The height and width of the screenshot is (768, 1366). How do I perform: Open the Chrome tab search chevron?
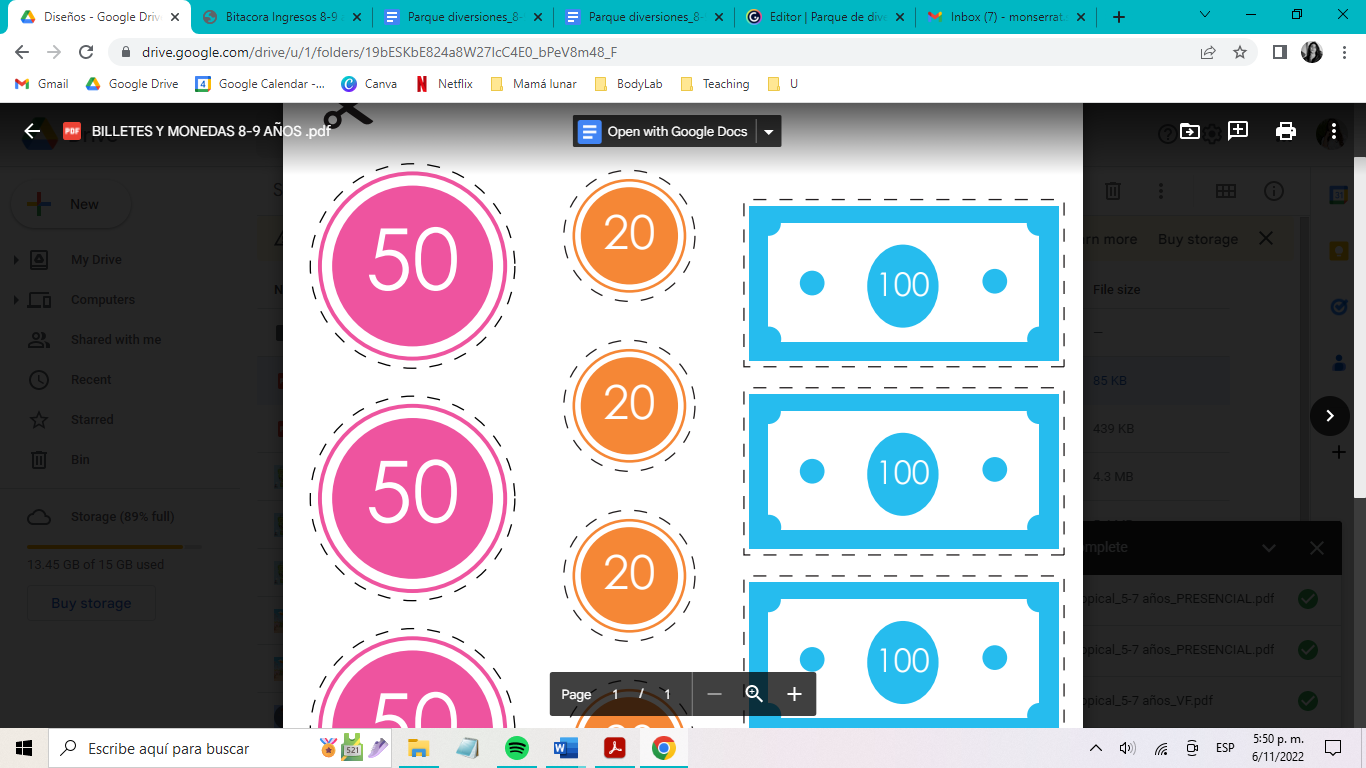coord(1204,16)
